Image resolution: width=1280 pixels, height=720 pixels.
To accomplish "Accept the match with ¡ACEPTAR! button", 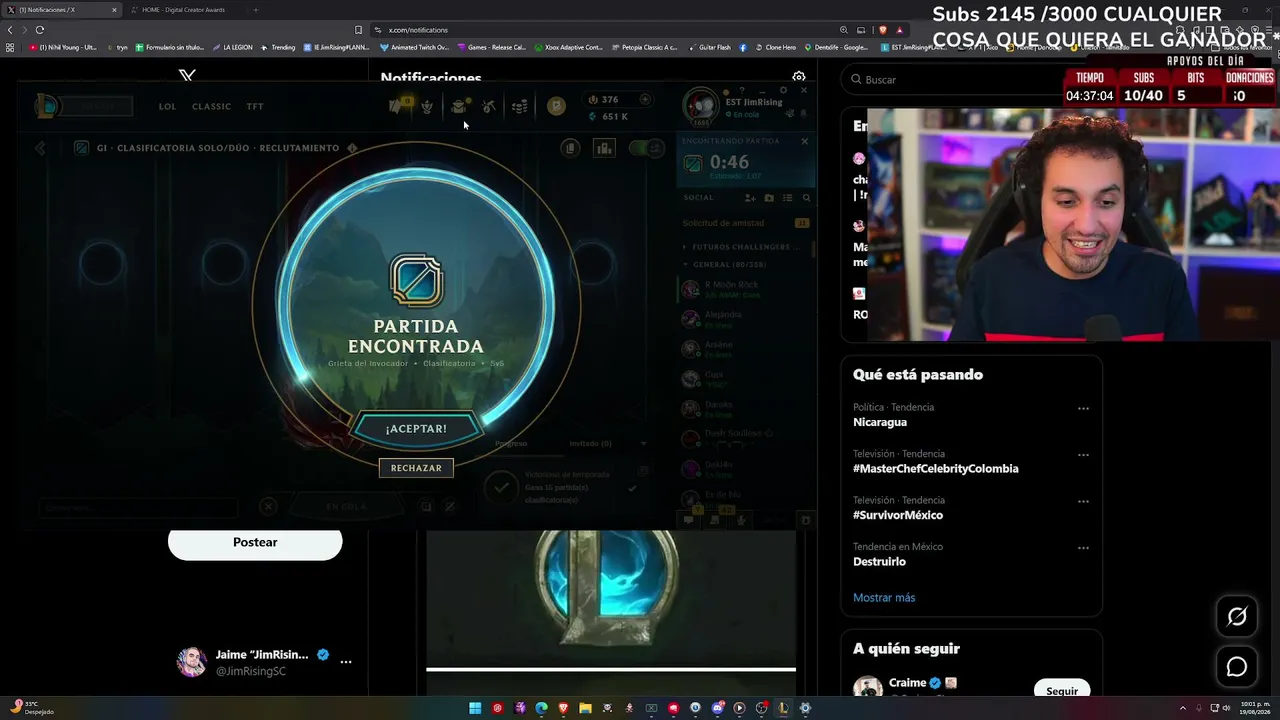I will tap(416, 428).
